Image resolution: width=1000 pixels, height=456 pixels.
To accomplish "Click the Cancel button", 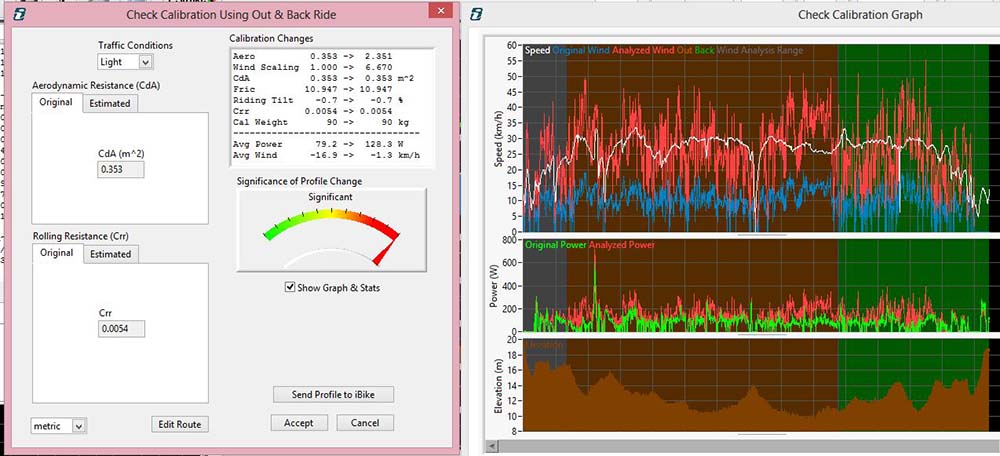I will (364, 423).
